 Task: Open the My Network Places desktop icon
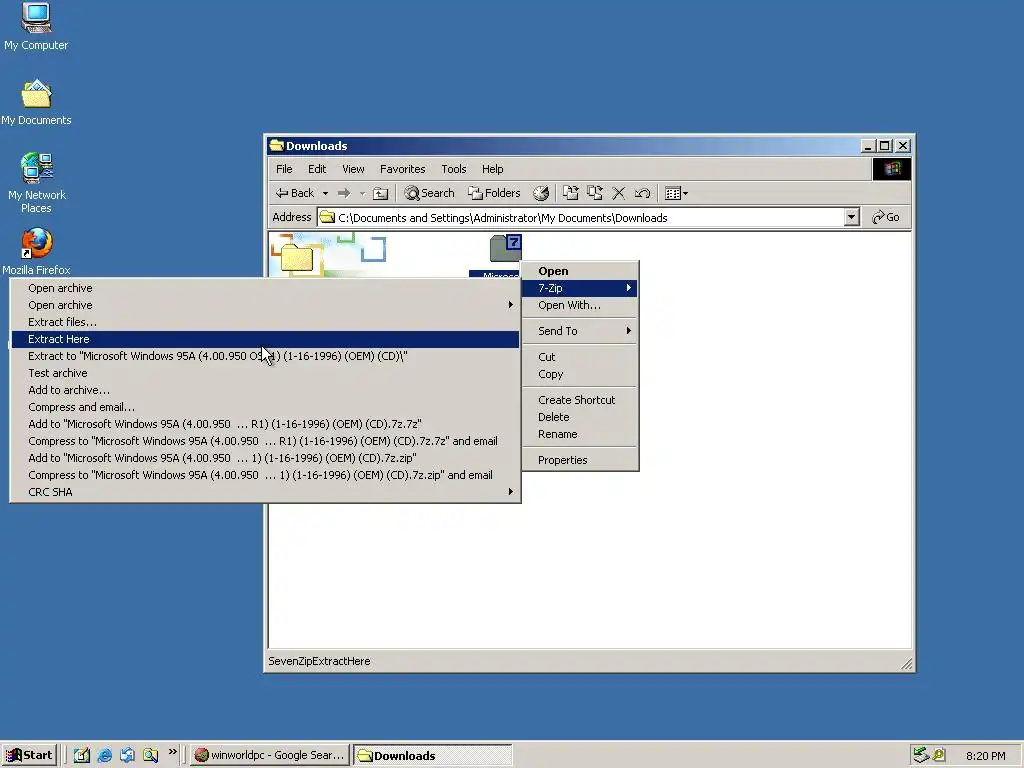(x=37, y=183)
